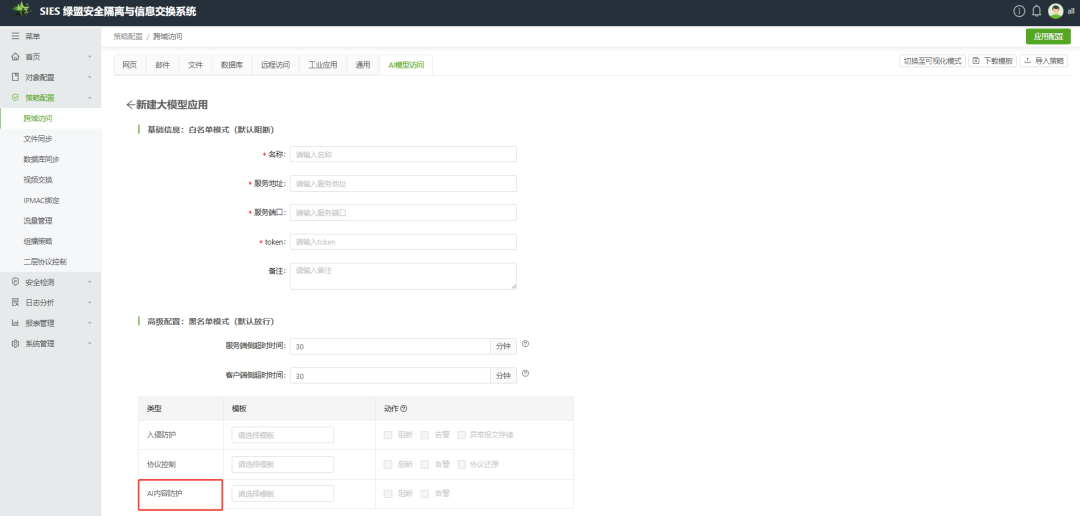The height and width of the screenshot is (516, 1080).
Task: Click the green 应用配置 button
Action: pos(1048,36)
